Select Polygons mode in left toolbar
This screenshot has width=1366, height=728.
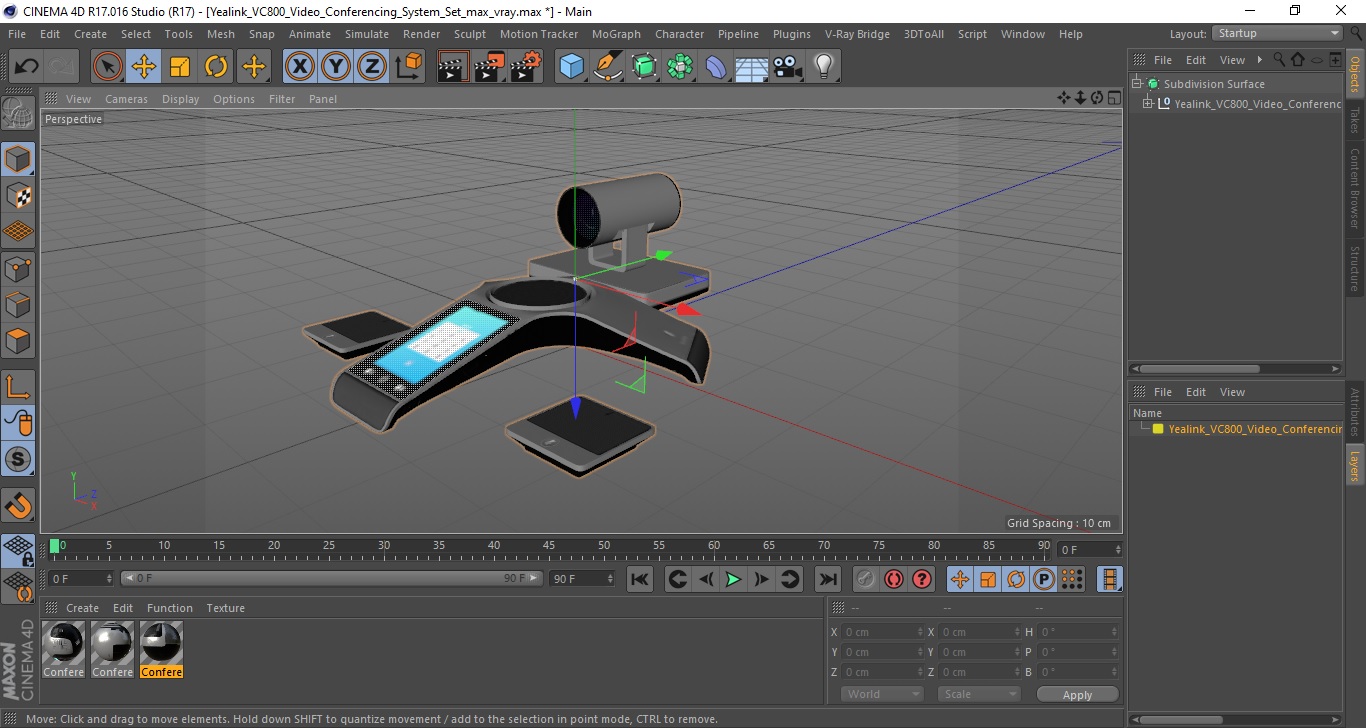(18, 340)
